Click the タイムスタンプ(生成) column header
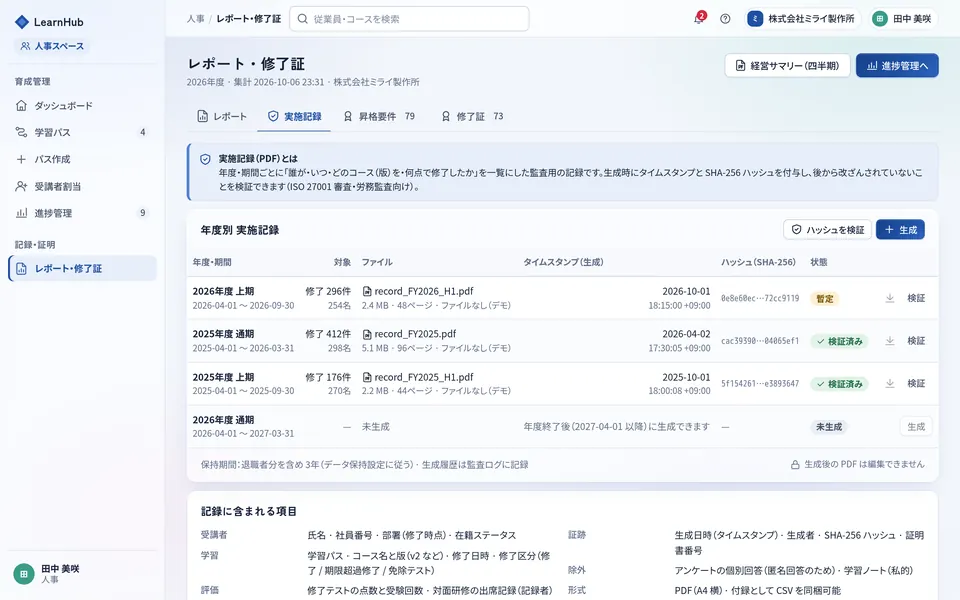The height and width of the screenshot is (600, 960). pos(563,262)
